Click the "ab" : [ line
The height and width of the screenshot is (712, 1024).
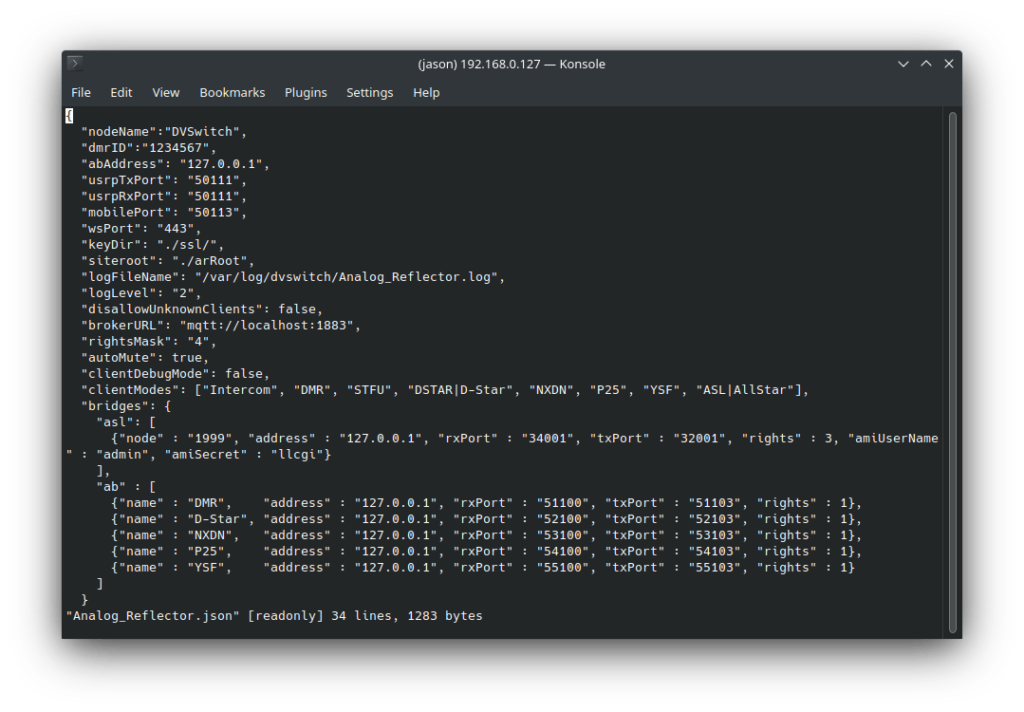tap(125, 487)
